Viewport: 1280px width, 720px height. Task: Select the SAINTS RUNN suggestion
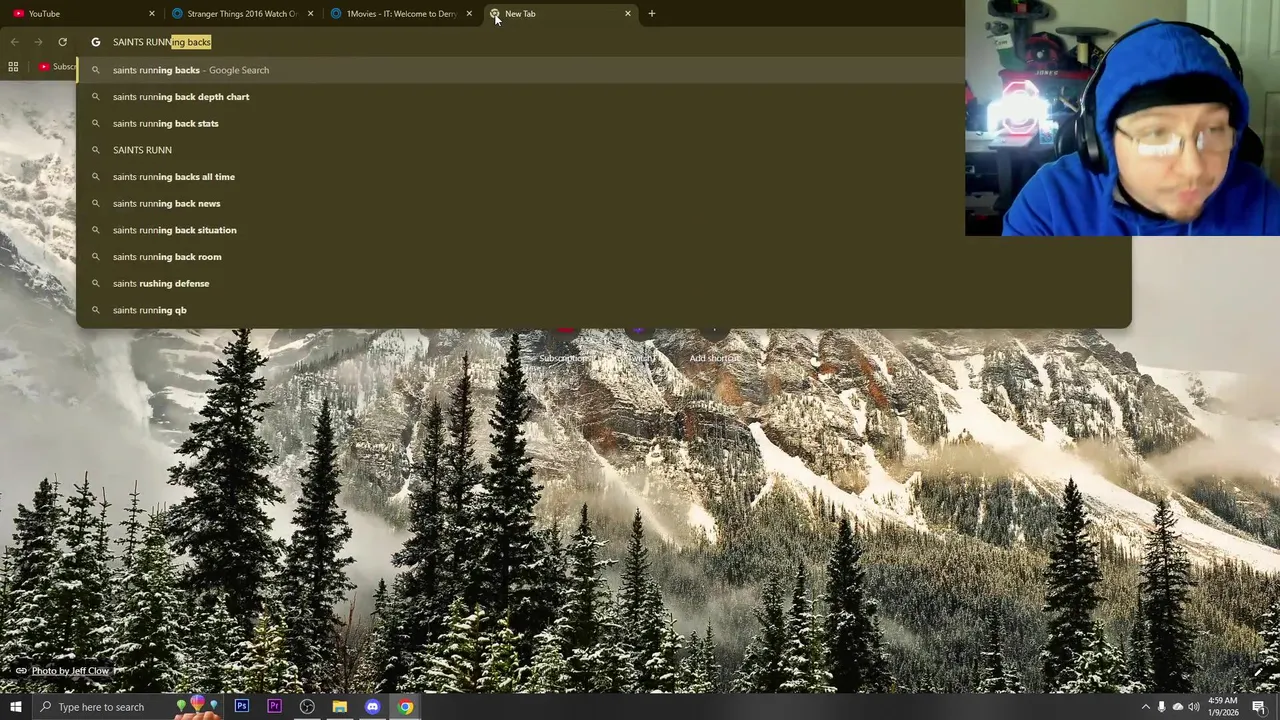pyautogui.click(x=603, y=150)
